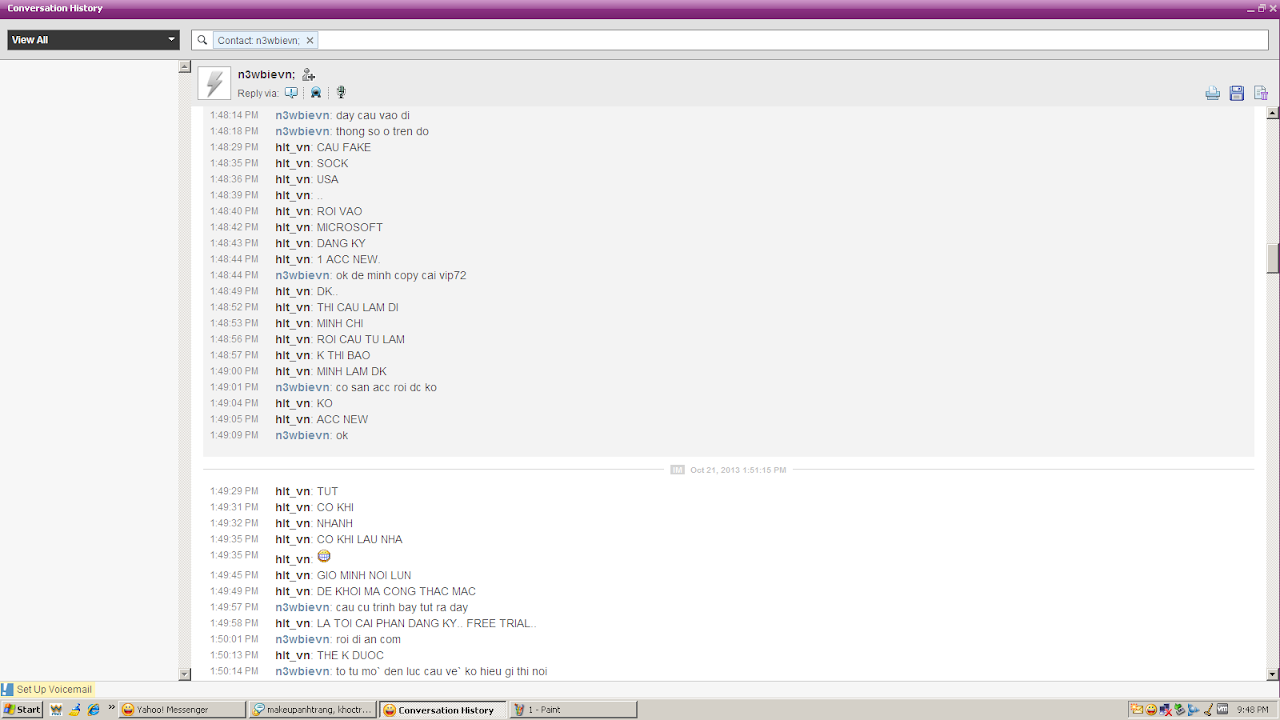Click message 'LA TOI CAI PHAN DANG KY.. FREE TRIAL..'
1280x720 pixels.
click(427, 623)
